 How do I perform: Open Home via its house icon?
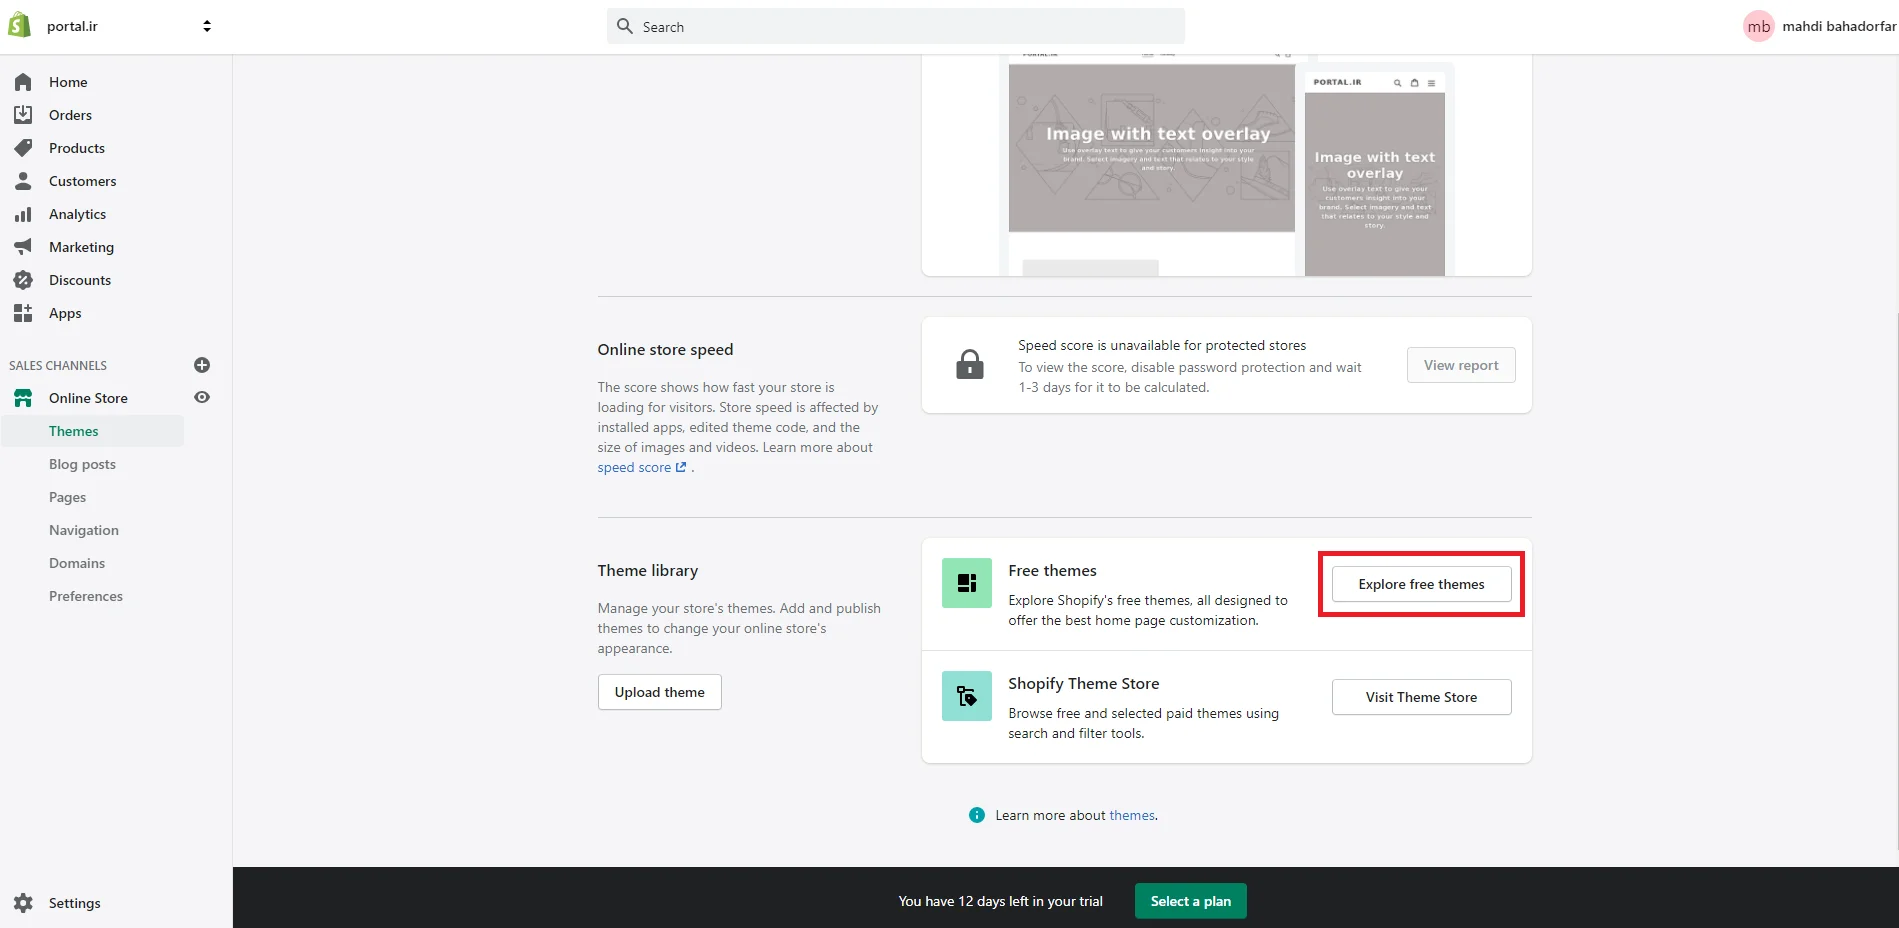[x=23, y=82]
